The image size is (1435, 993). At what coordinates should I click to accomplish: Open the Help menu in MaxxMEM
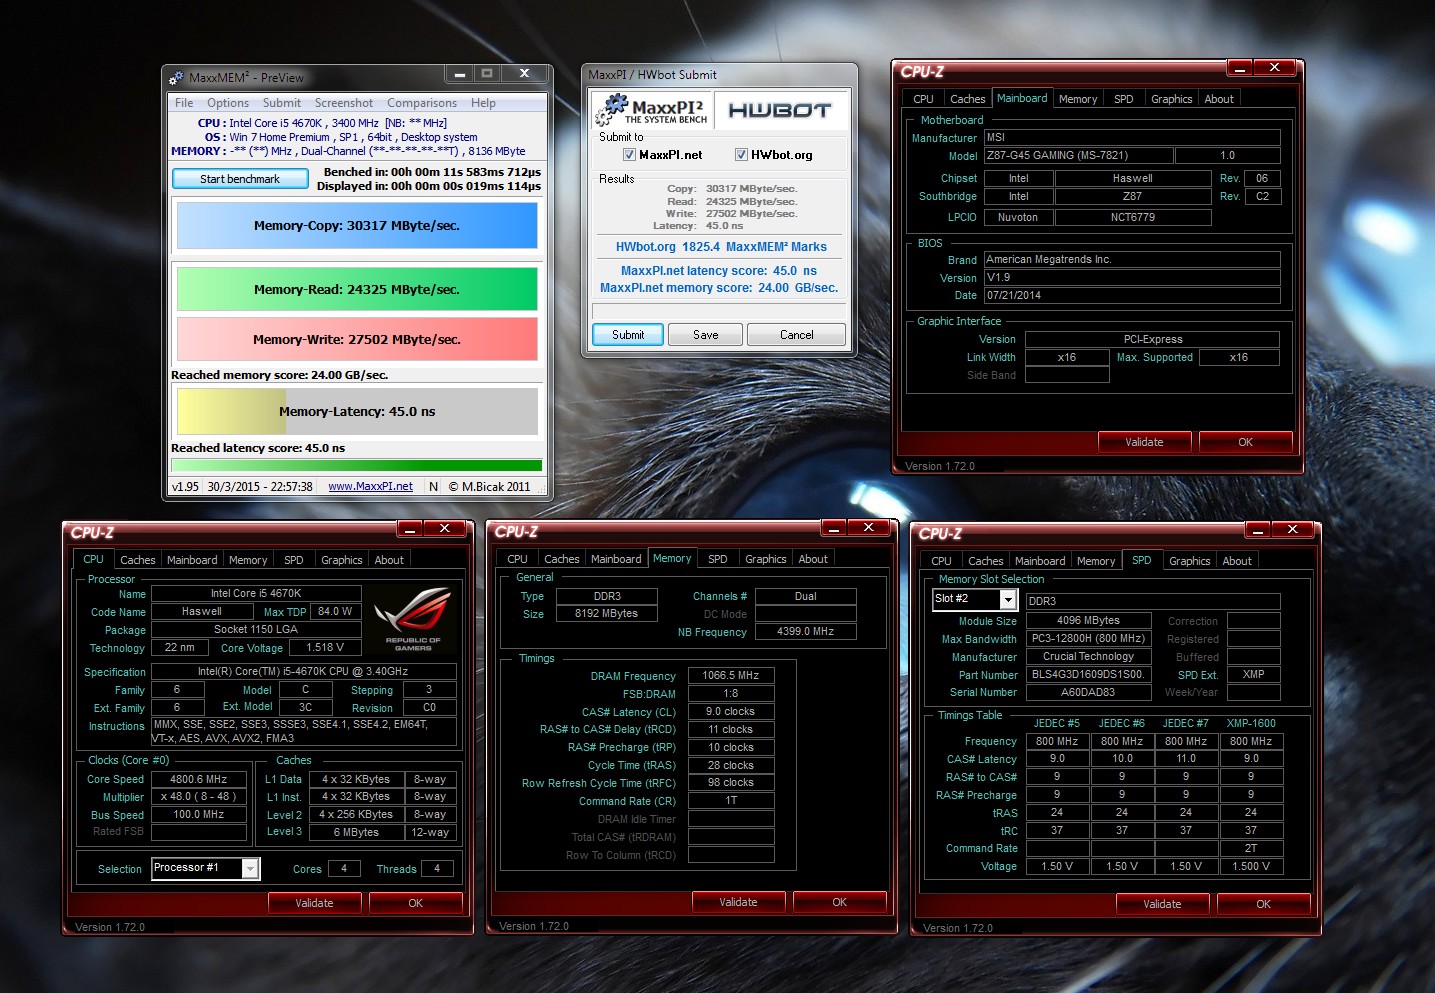(483, 103)
